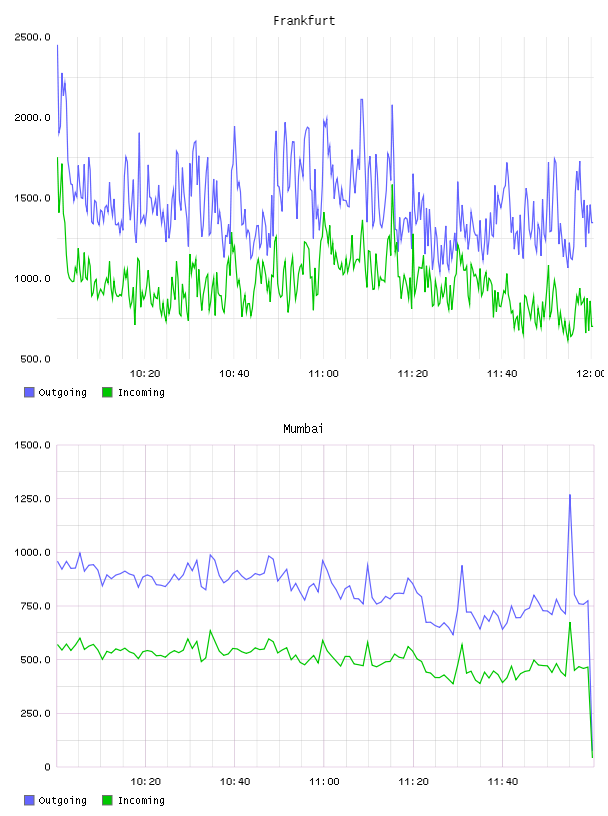Click the 11:40 time label on Frankfurt chart

(502, 374)
